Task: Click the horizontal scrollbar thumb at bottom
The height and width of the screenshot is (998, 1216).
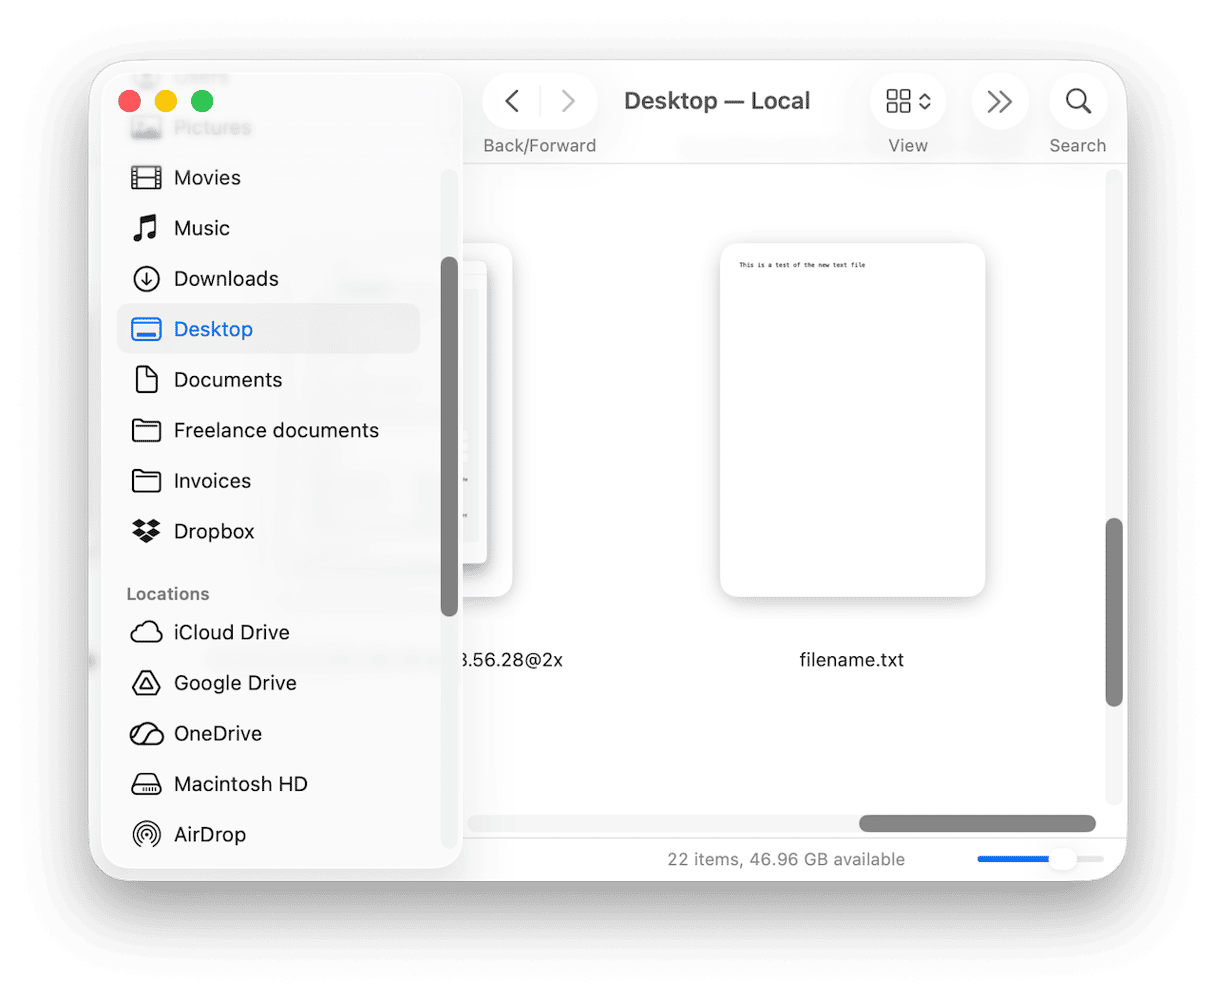Action: click(x=977, y=824)
